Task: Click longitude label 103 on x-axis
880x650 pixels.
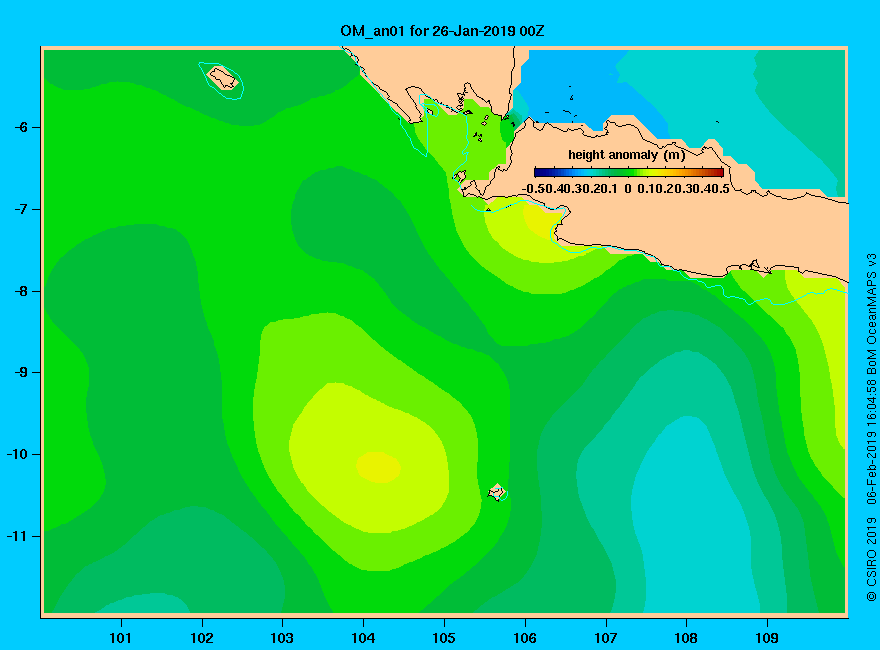Action: tap(282, 638)
